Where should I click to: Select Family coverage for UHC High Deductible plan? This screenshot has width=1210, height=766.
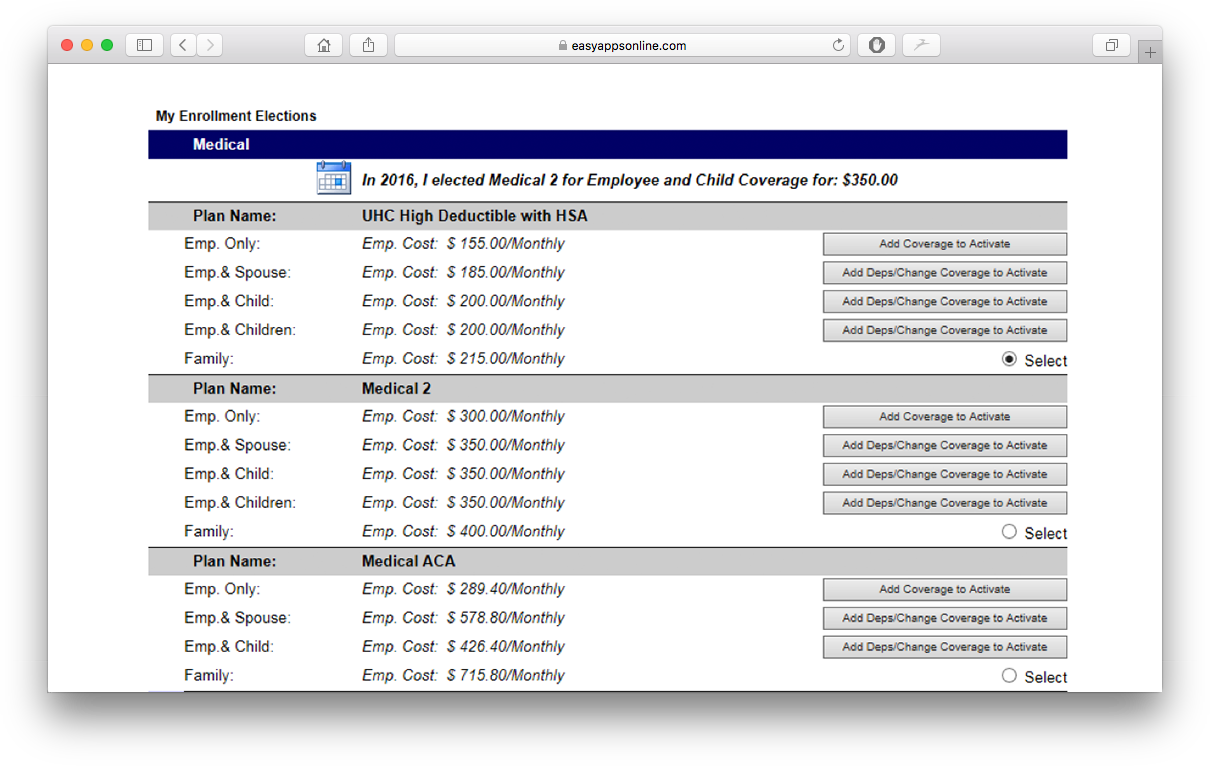[1009, 358]
